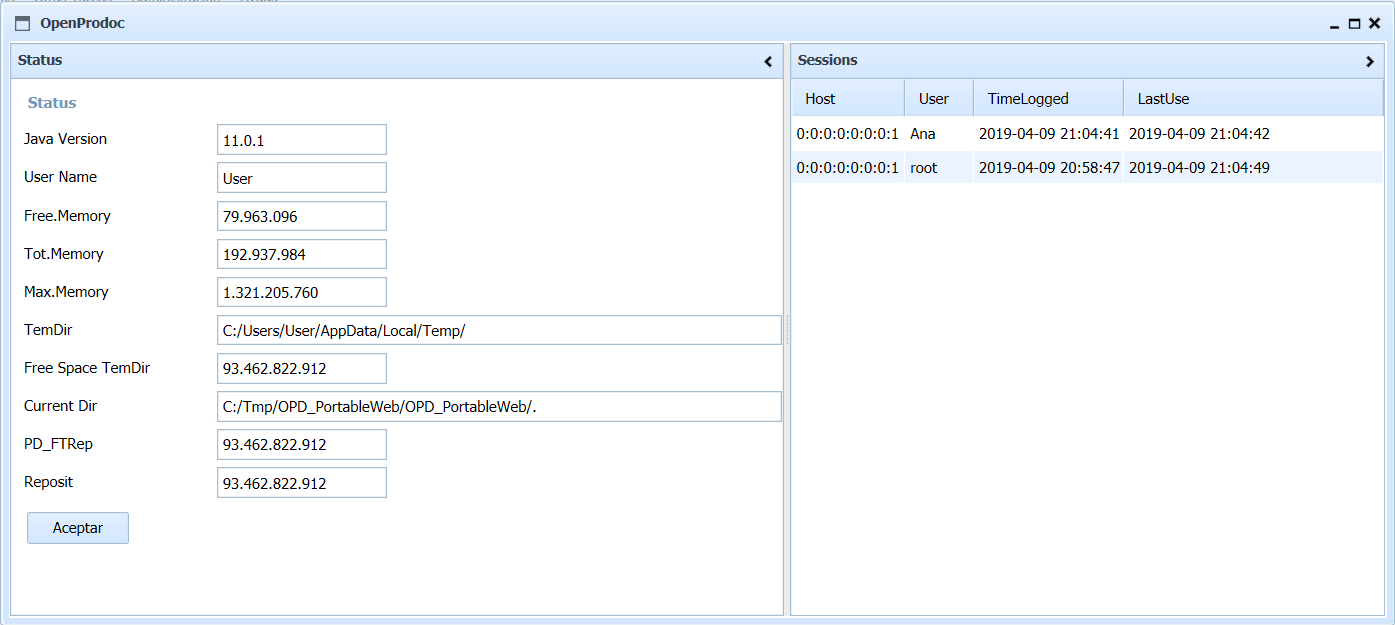
Task: Click the Current Dir path field
Action: (x=499, y=406)
